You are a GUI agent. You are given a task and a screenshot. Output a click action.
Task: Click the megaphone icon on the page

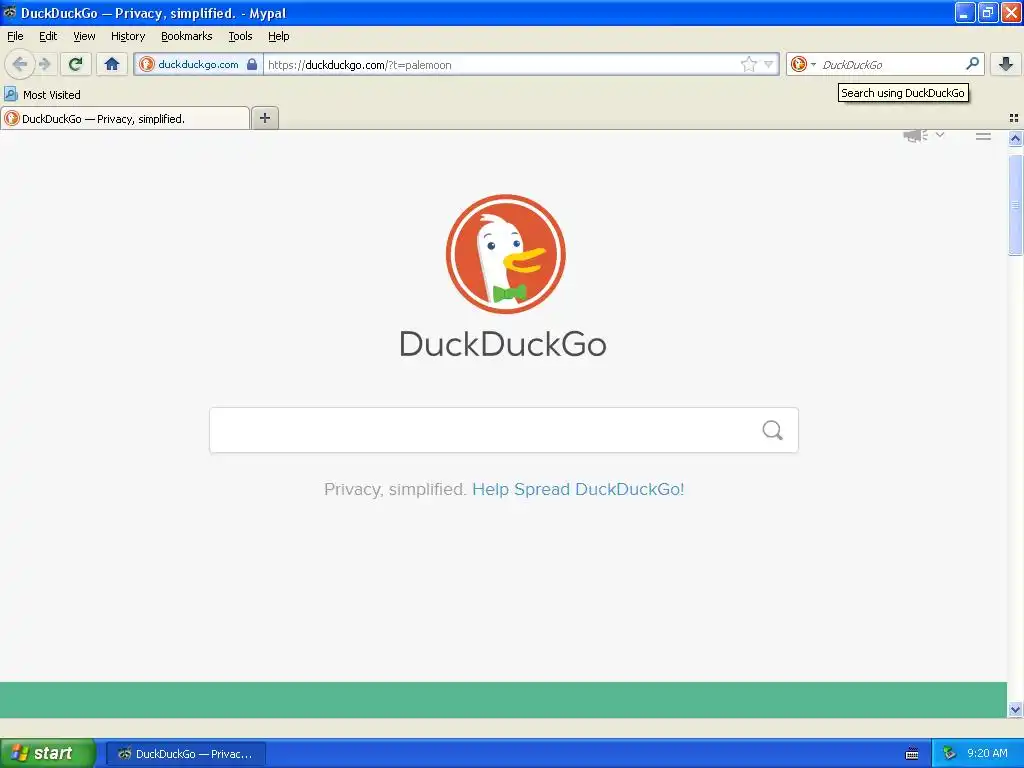click(916, 135)
